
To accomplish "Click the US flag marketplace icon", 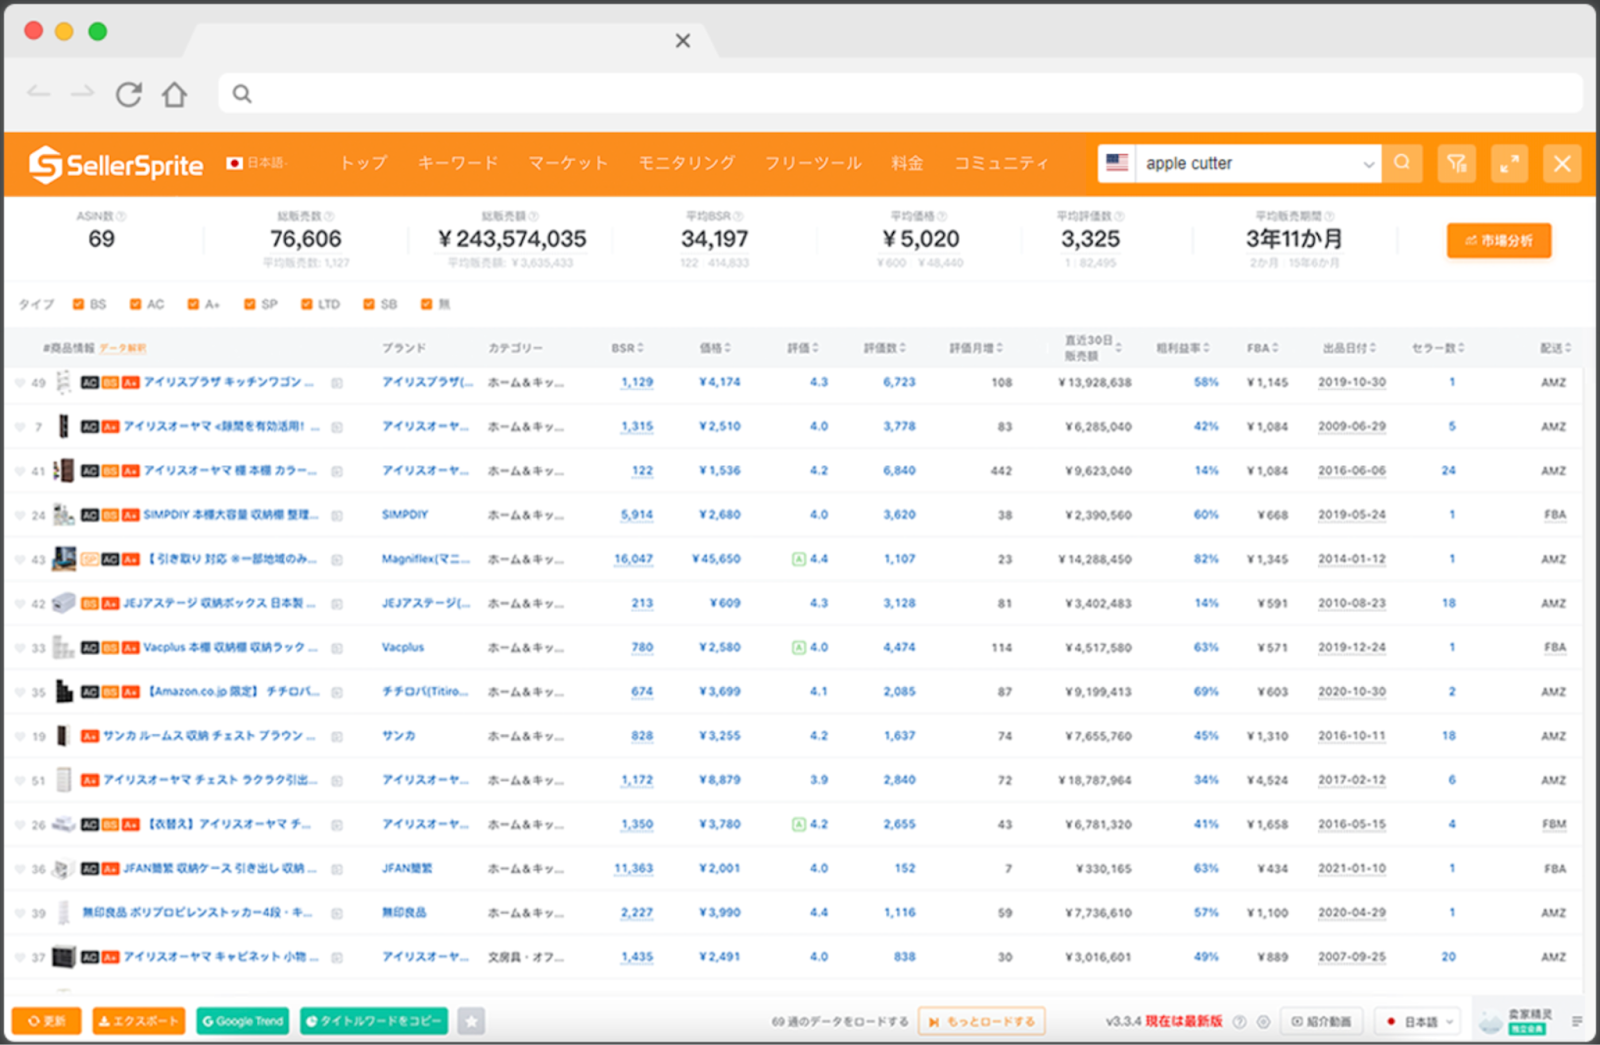I will click(x=1117, y=163).
